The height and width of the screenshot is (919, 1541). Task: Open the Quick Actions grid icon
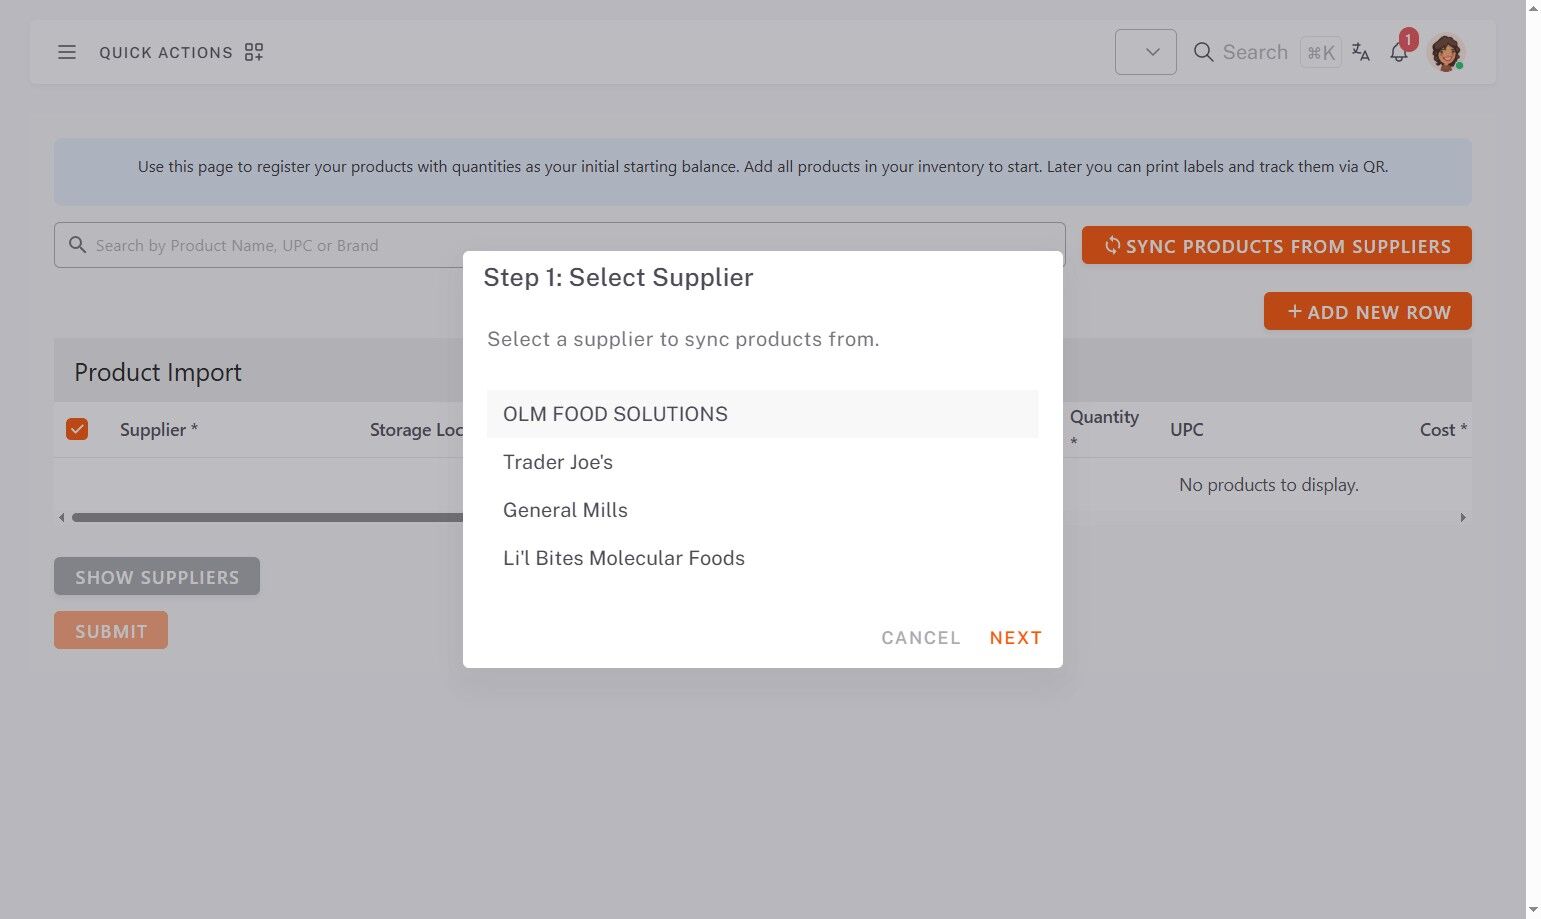[x=254, y=52]
